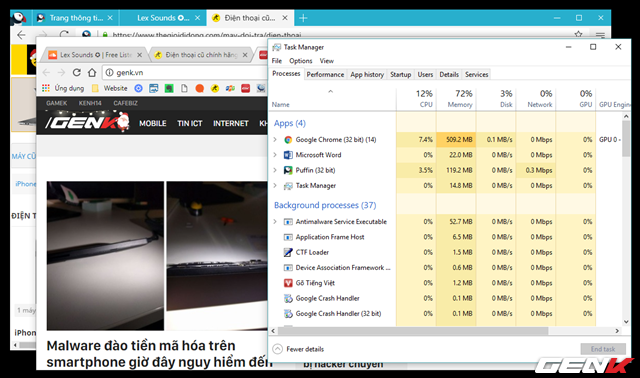Click the Puffin bird logo icon
Viewport: 640px width, 378px height.
tap(19, 18)
